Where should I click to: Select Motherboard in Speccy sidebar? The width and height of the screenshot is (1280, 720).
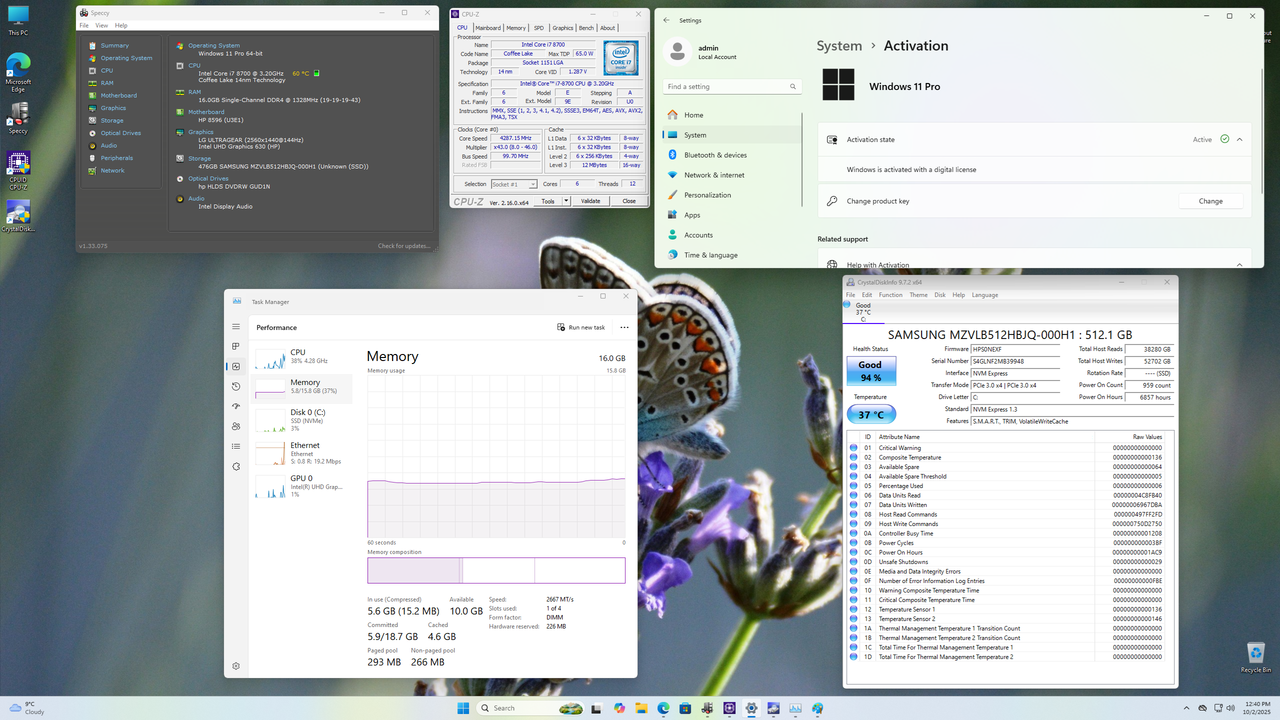click(x=119, y=95)
